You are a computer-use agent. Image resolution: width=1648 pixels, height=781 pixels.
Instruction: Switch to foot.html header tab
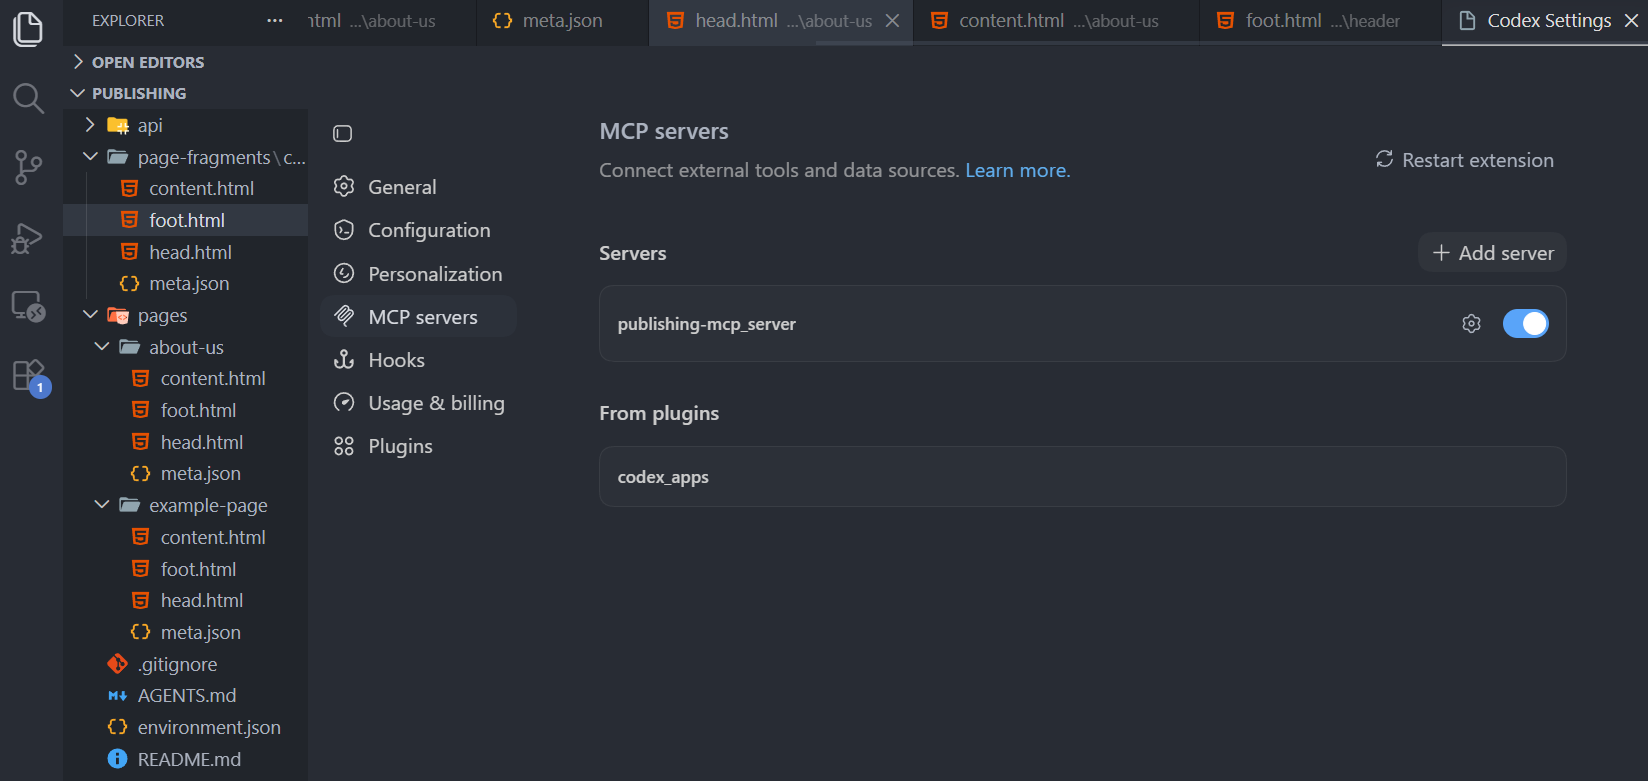1320,21
